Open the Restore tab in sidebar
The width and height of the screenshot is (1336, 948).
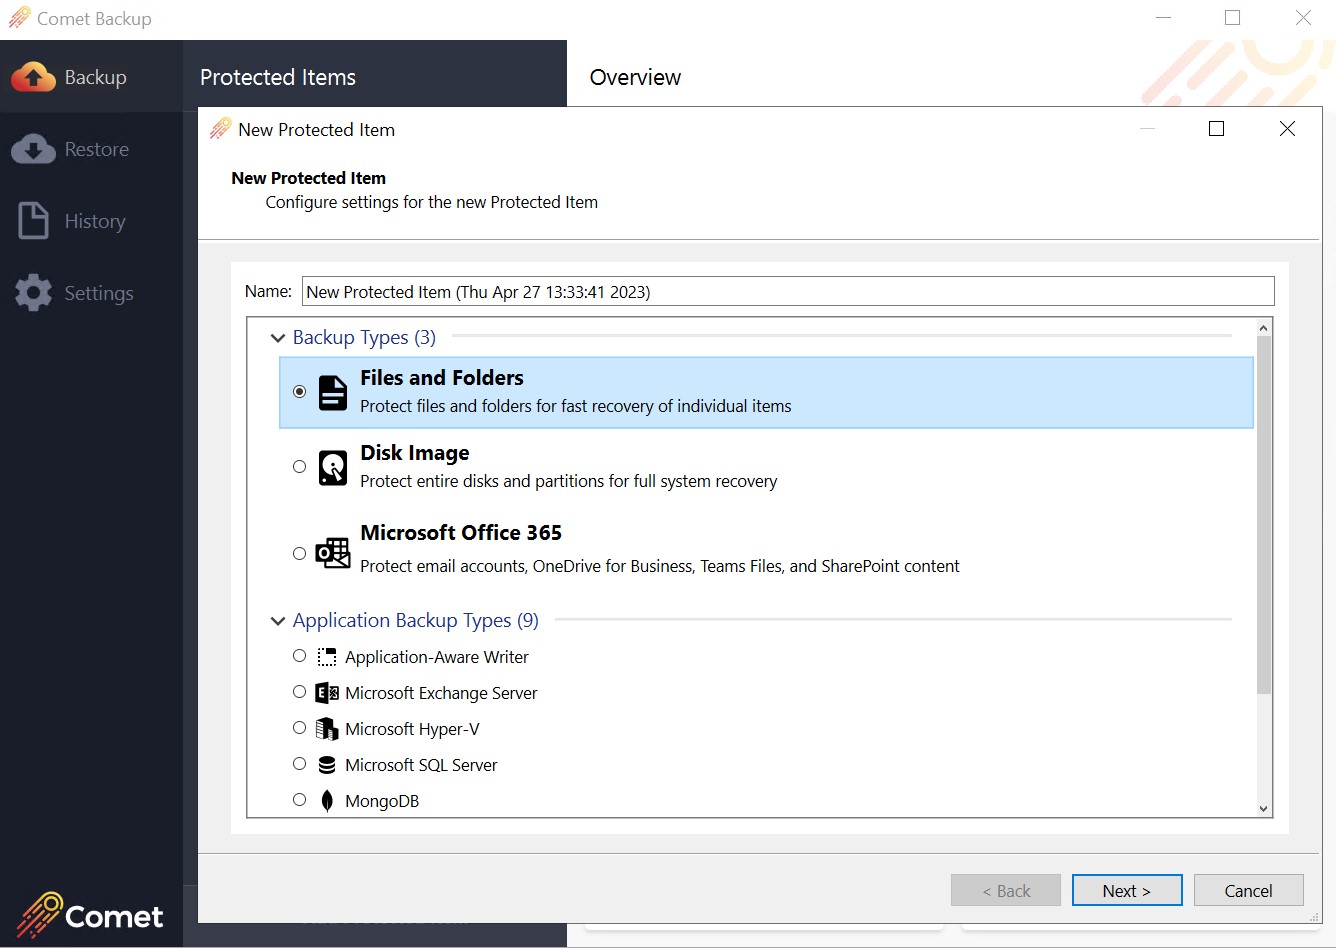click(91, 149)
